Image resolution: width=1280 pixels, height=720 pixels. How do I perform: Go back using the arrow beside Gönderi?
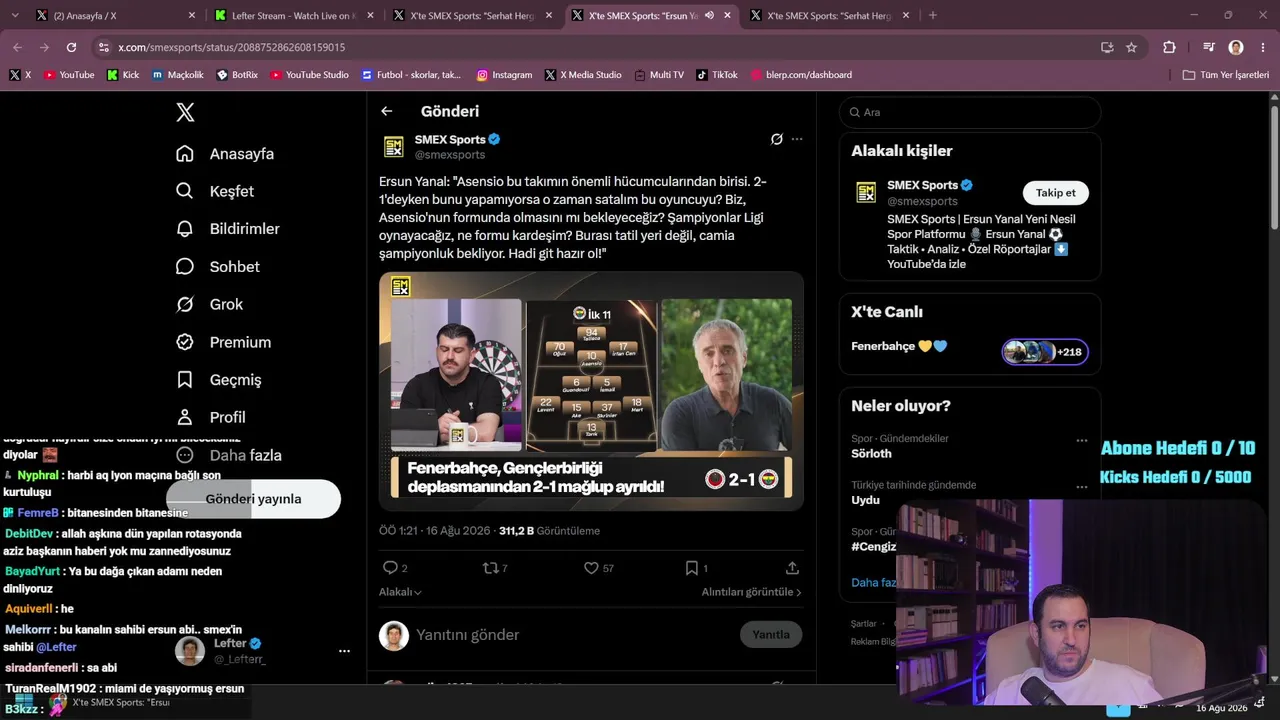point(387,112)
